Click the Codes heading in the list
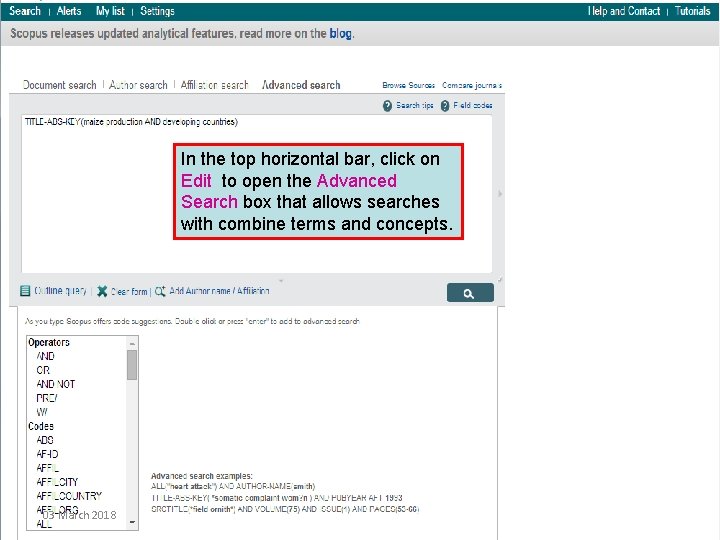The width and height of the screenshot is (720, 540). click(x=41, y=426)
